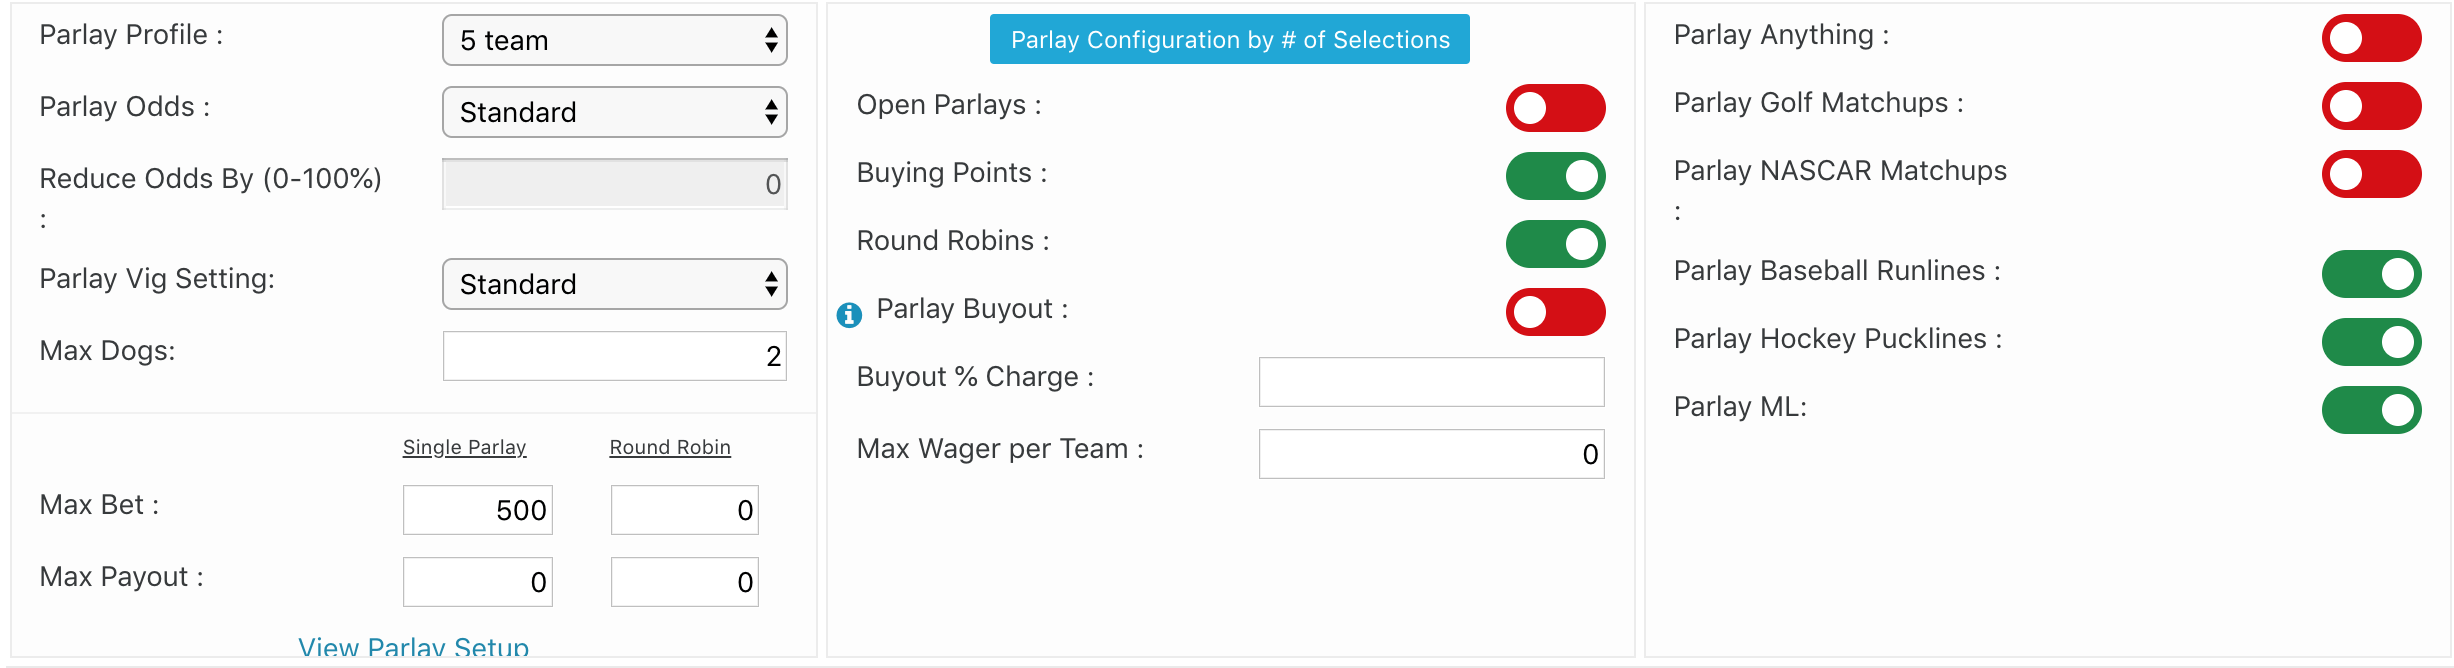Disable the Buying Points toggle
The height and width of the screenshot is (668, 2454).
coord(1555,176)
